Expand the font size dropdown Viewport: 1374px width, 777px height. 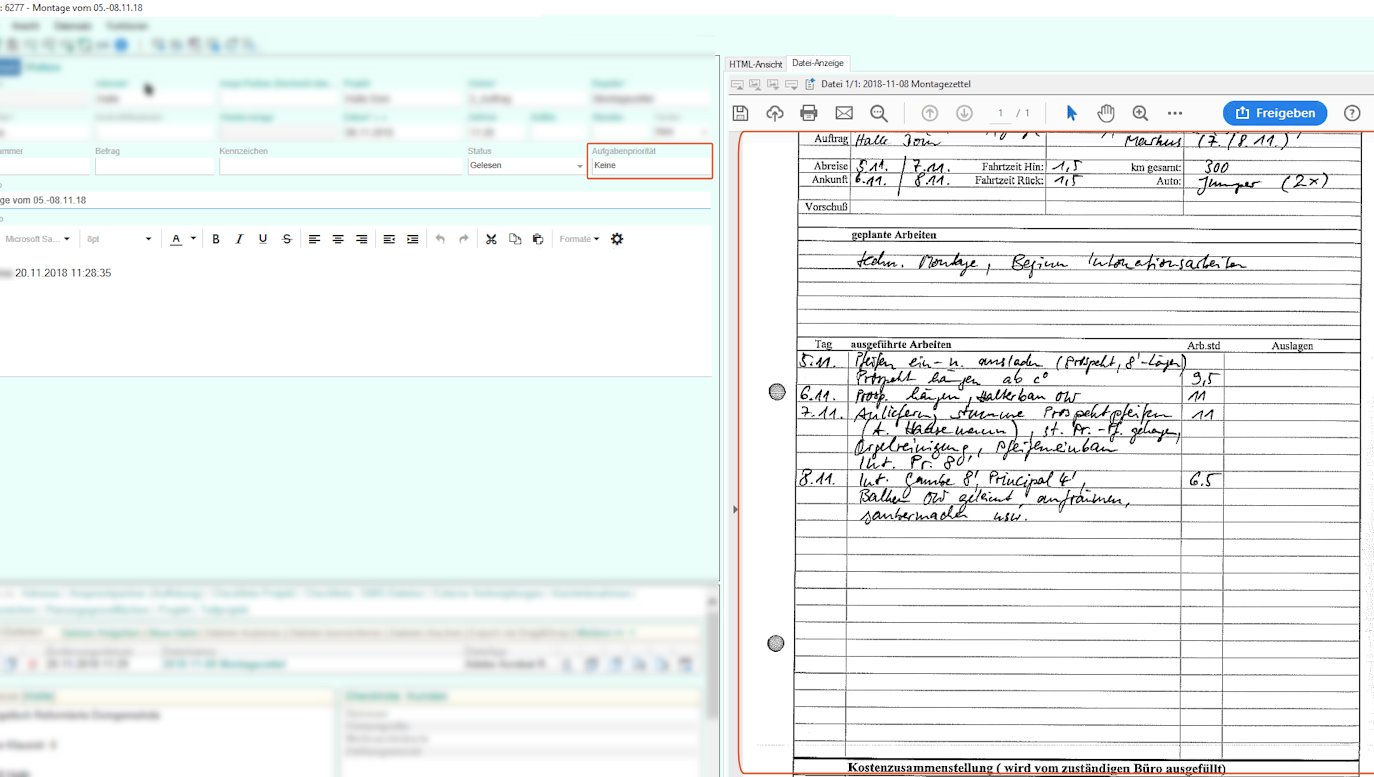148,239
